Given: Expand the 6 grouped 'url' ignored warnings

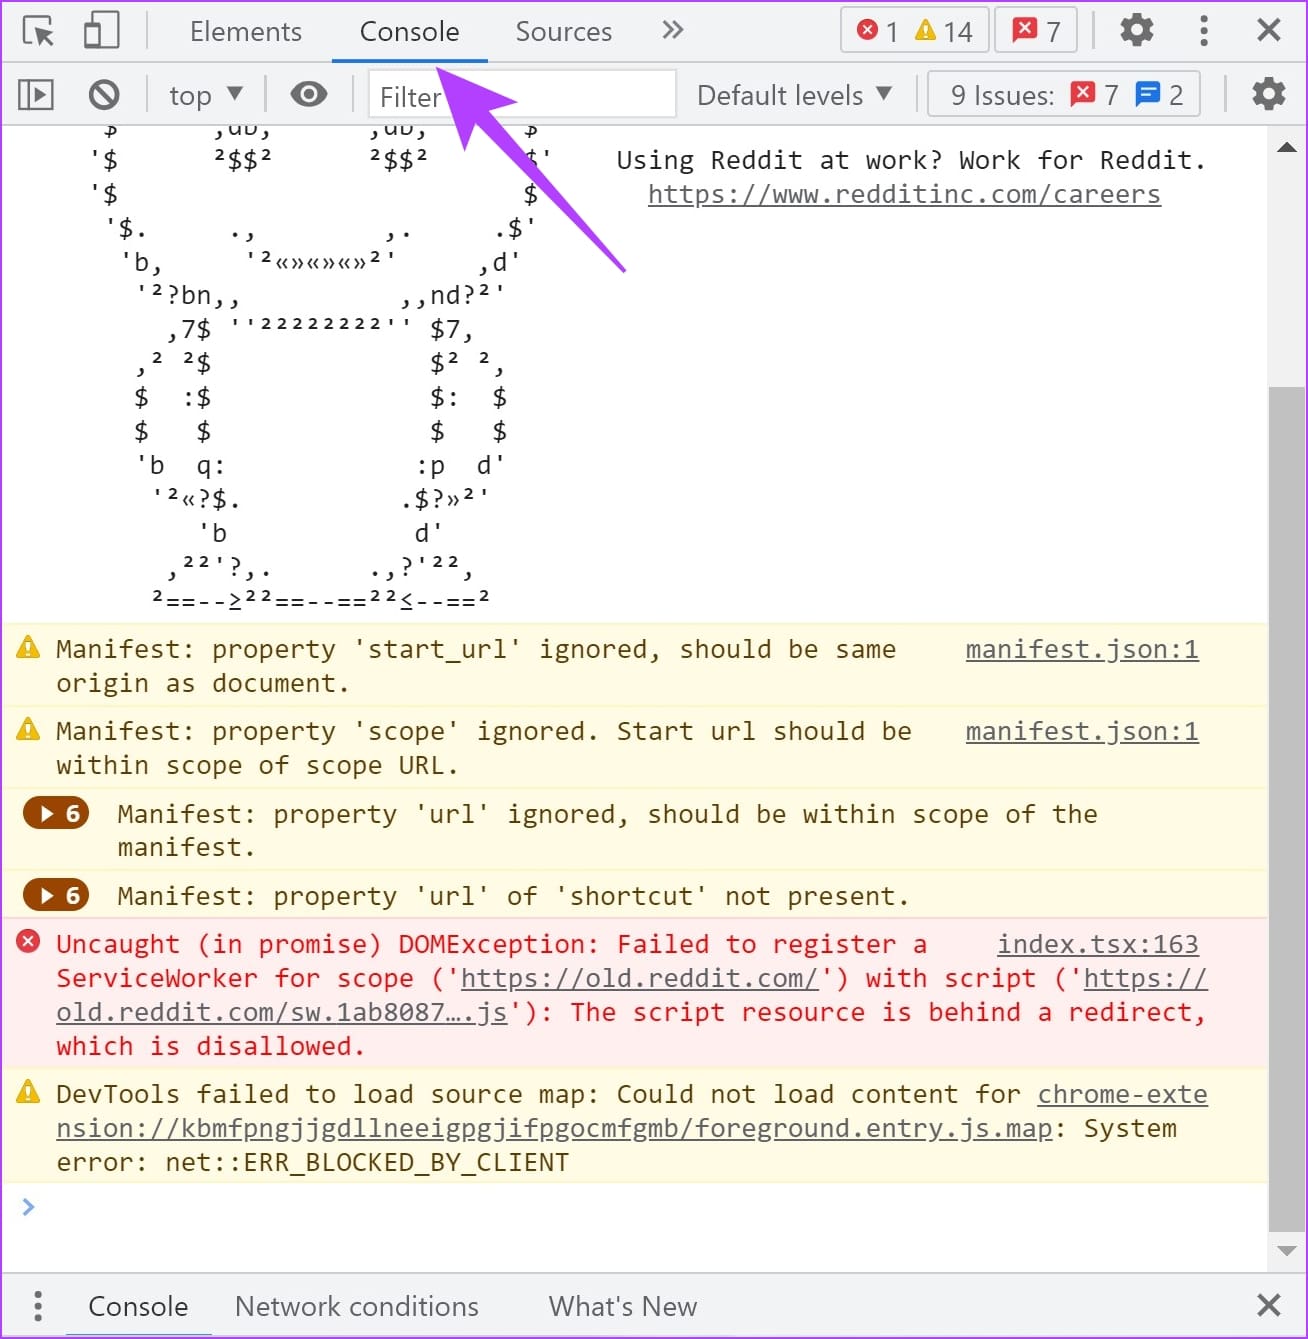Looking at the screenshot, I should 56,813.
